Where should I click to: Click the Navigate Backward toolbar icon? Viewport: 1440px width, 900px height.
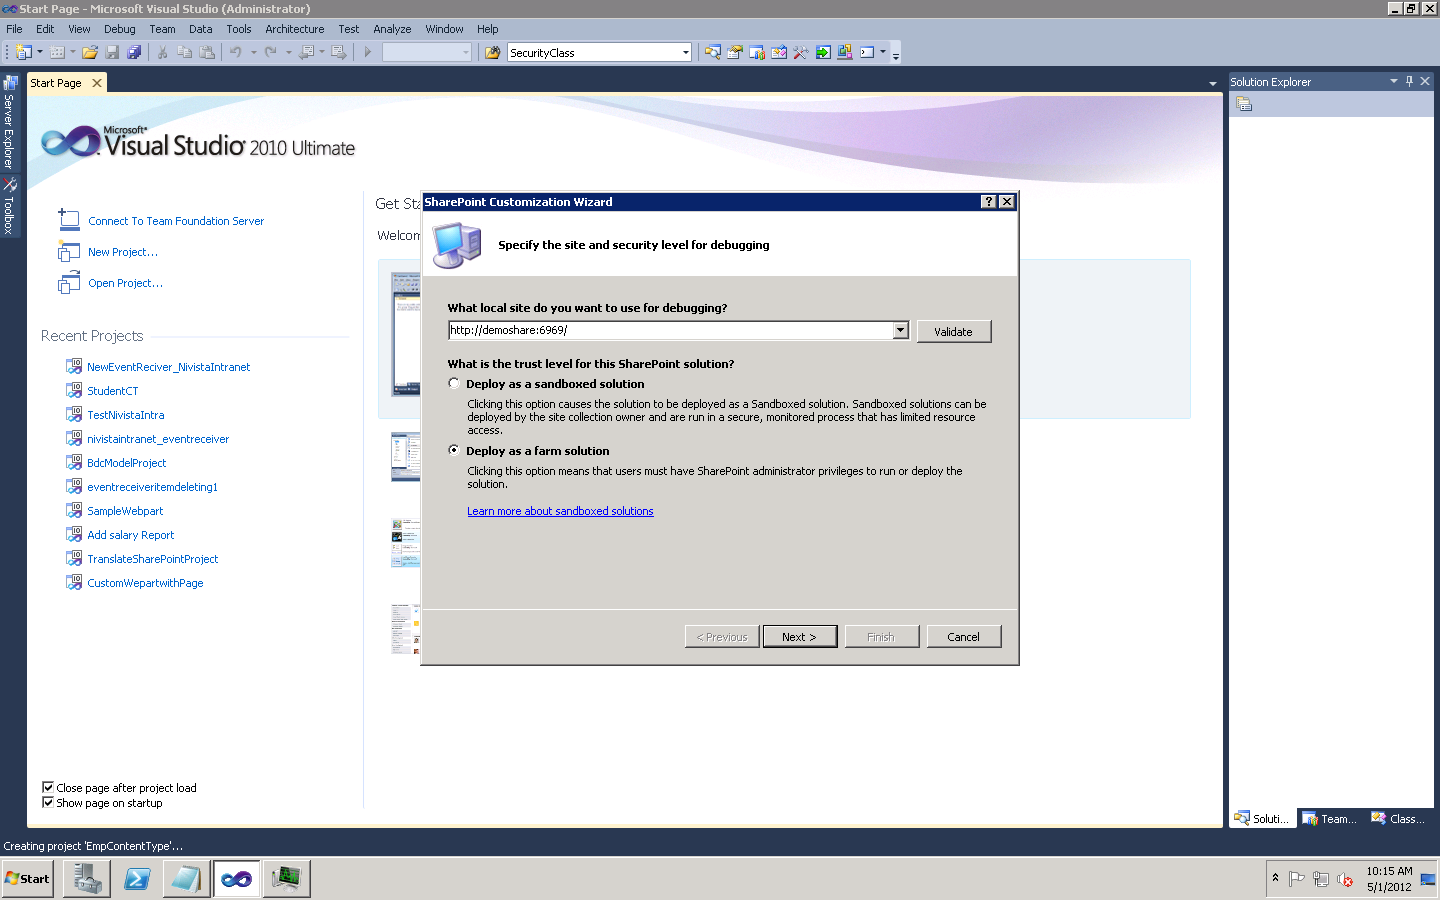coord(307,52)
